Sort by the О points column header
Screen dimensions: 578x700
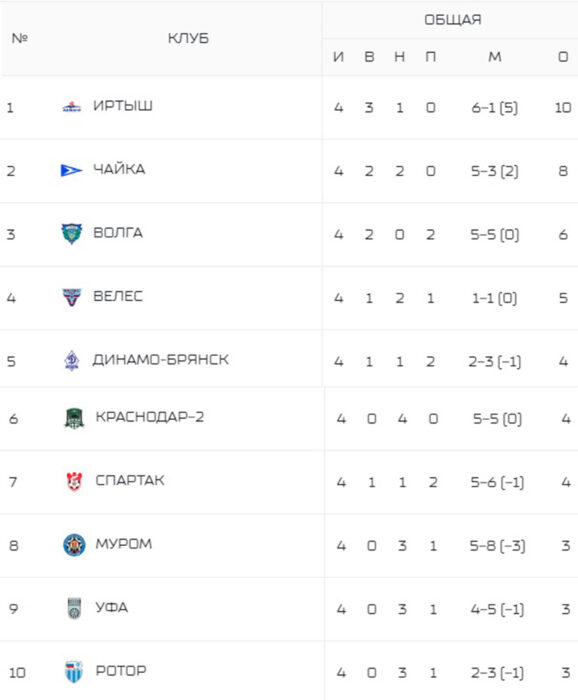tap(563, 57)
